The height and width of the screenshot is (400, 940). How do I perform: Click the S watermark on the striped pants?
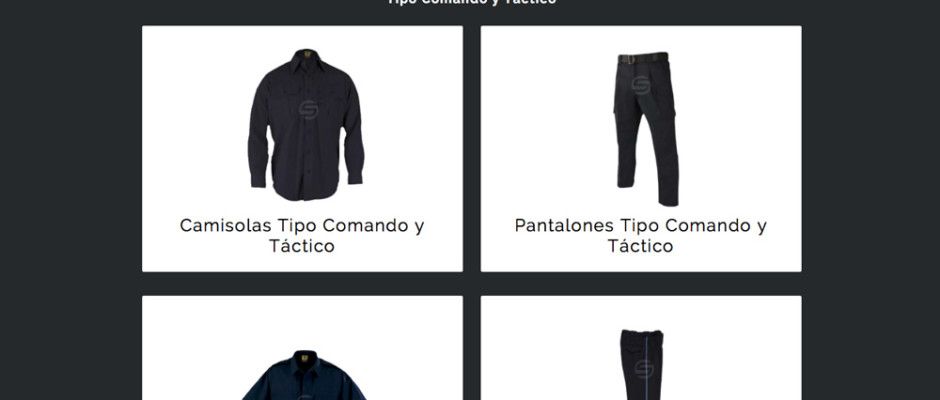[644, 369]
